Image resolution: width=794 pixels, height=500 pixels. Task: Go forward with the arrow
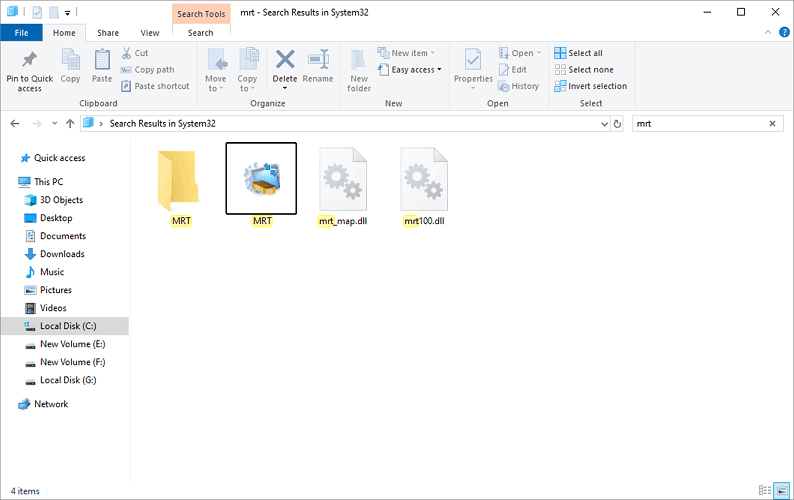point(36,124)
